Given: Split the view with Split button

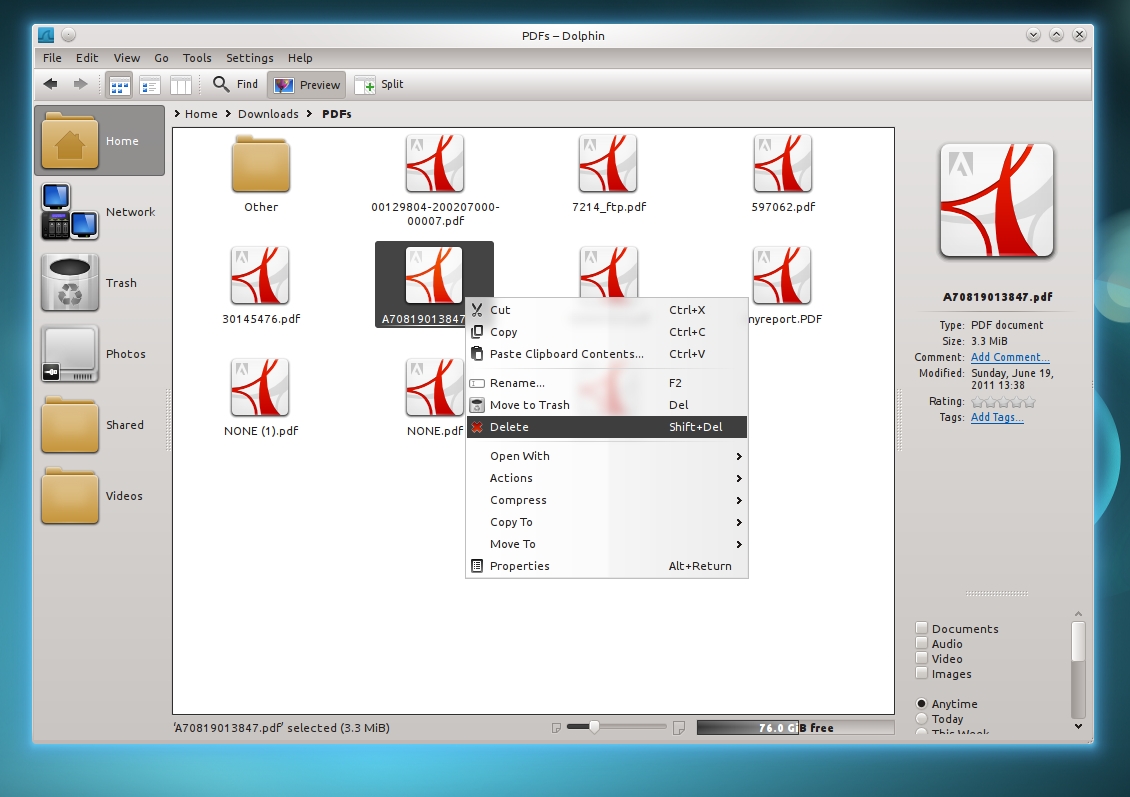Looking at the screenshot, I should point(379,84).
